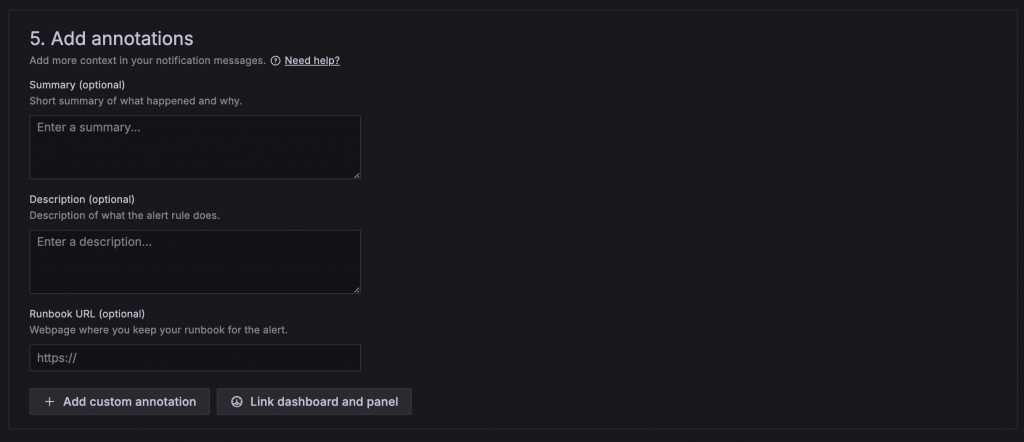Click the "Runbook URL (optional)" label
The width and height of the screenshot is (1024, 442).
pyautogui.click(x=88, y=314)
